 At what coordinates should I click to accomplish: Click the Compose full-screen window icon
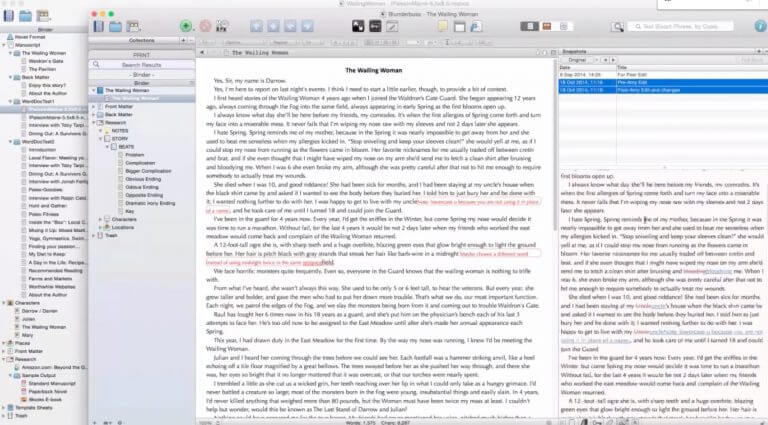459,26
